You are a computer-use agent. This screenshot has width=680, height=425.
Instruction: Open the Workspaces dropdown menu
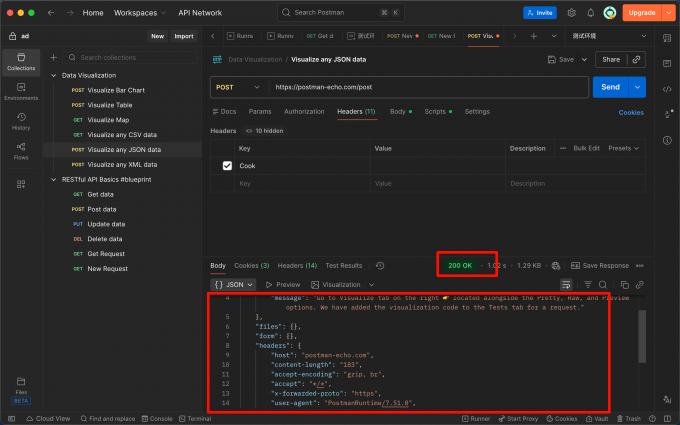[x=140, y=13]
